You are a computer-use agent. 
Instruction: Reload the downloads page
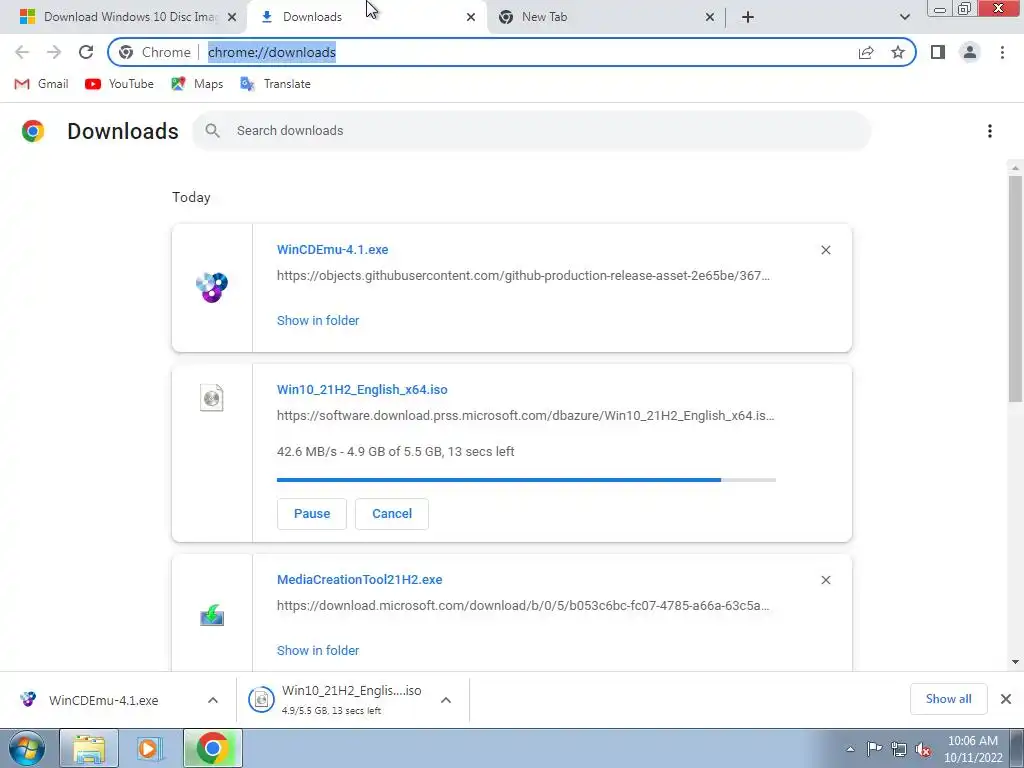[x=86, y=52]
